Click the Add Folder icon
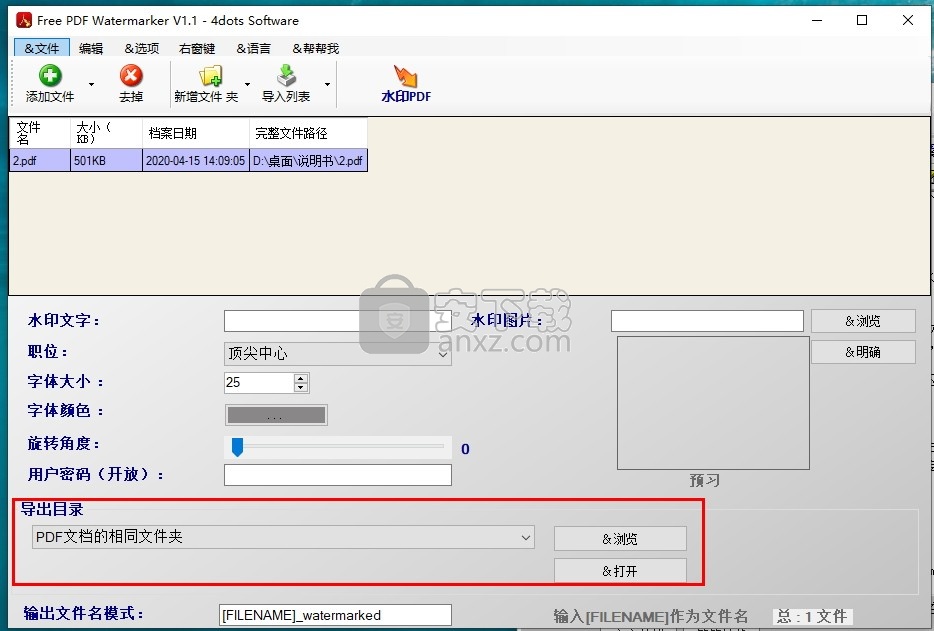Viewport: 934px width, 631px height. coord(210,76)
